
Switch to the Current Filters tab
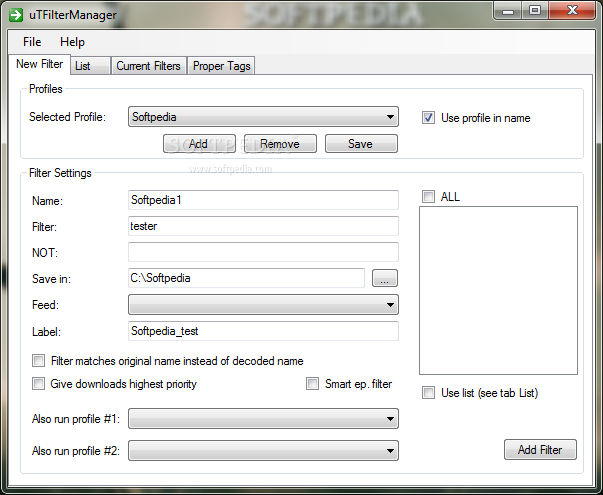click(x=148, y=66)
